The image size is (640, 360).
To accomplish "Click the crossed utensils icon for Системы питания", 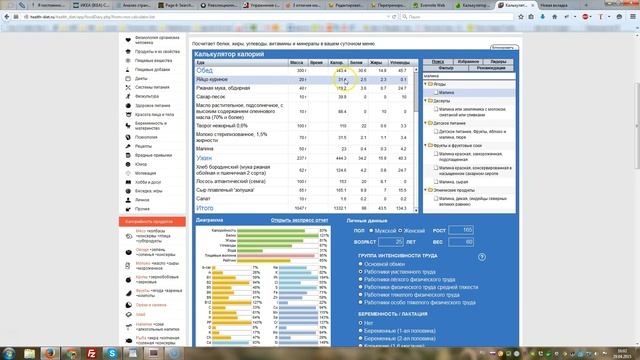I will (x=128, y=87).
